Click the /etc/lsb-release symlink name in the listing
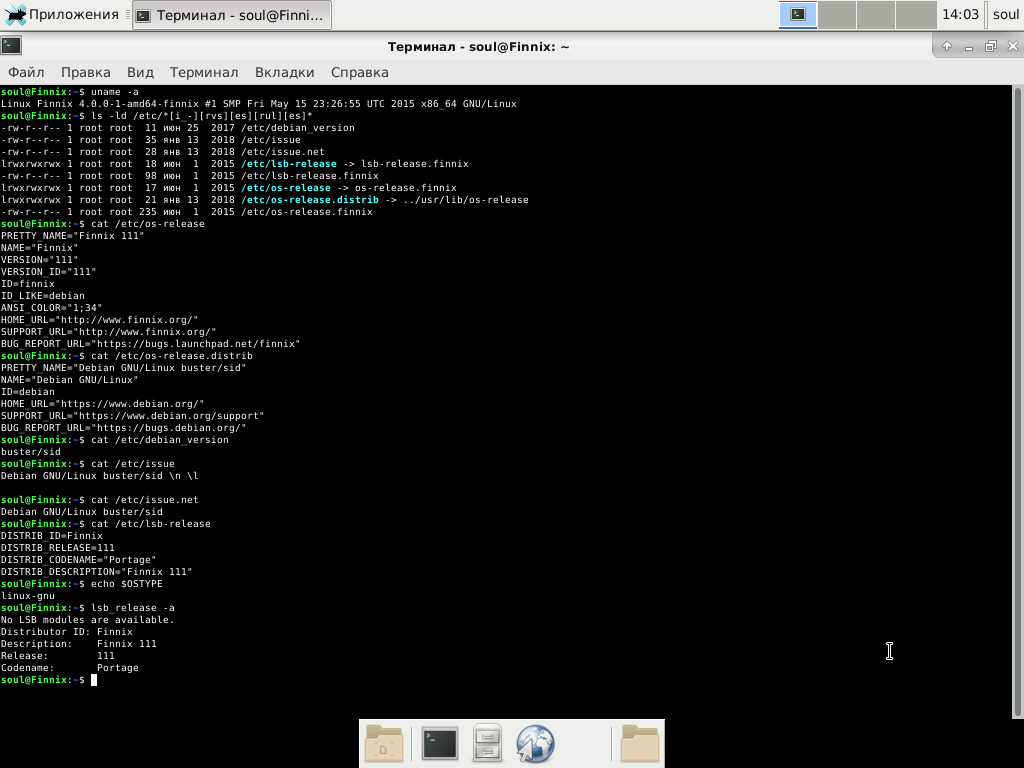The height and width of the screenshot is (768, 1024). (289, 164)
